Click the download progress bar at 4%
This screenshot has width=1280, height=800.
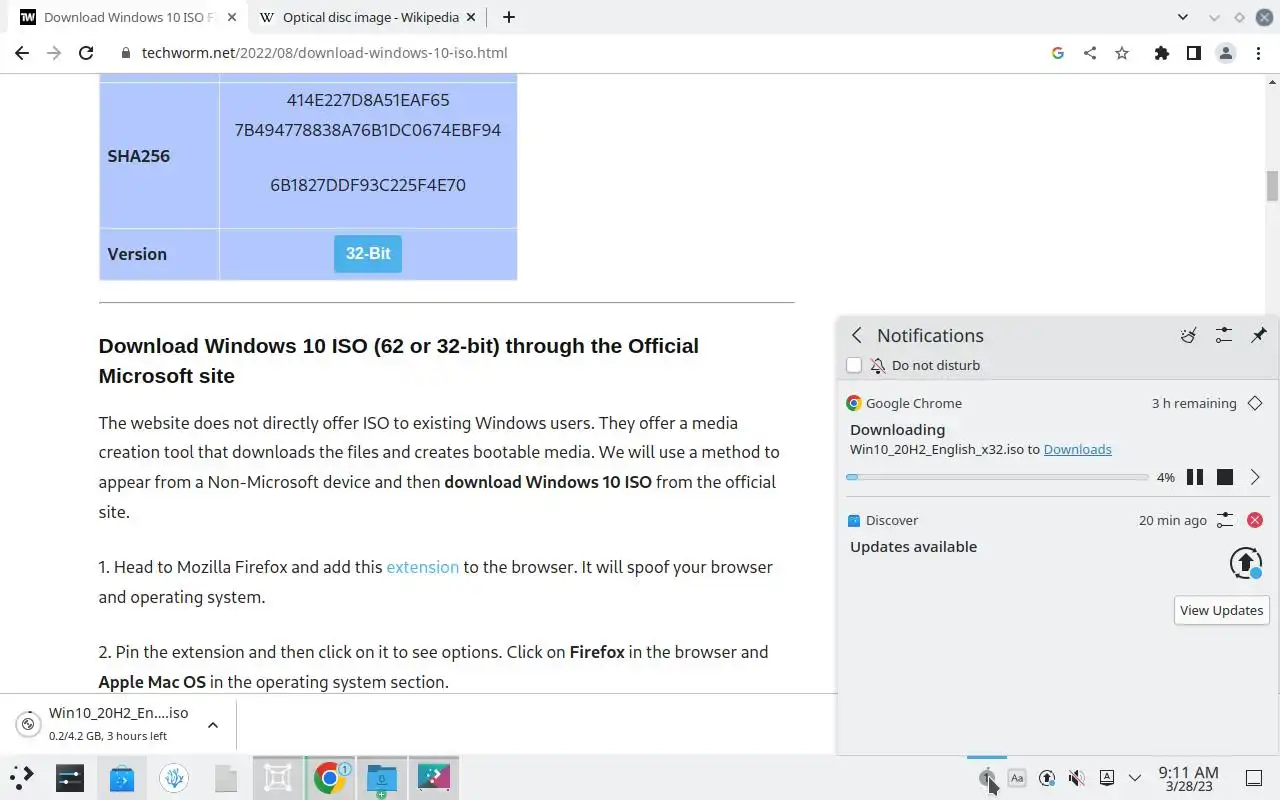(x=997, y=477)
